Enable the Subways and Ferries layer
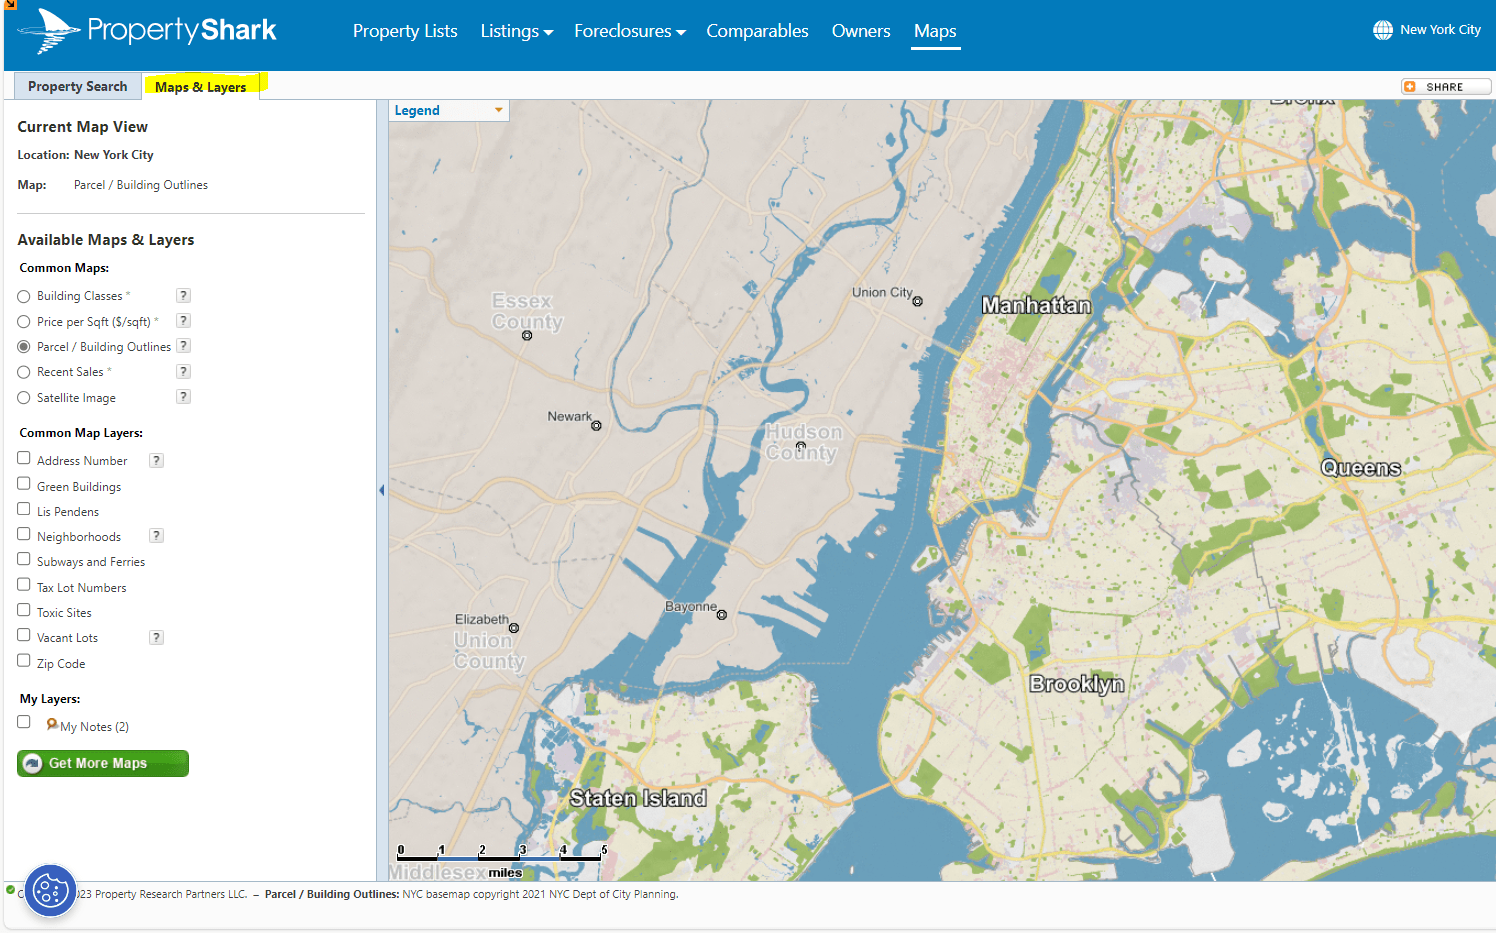The height and width of the screenshot is (933, 1496). click(x=23, y=559)
